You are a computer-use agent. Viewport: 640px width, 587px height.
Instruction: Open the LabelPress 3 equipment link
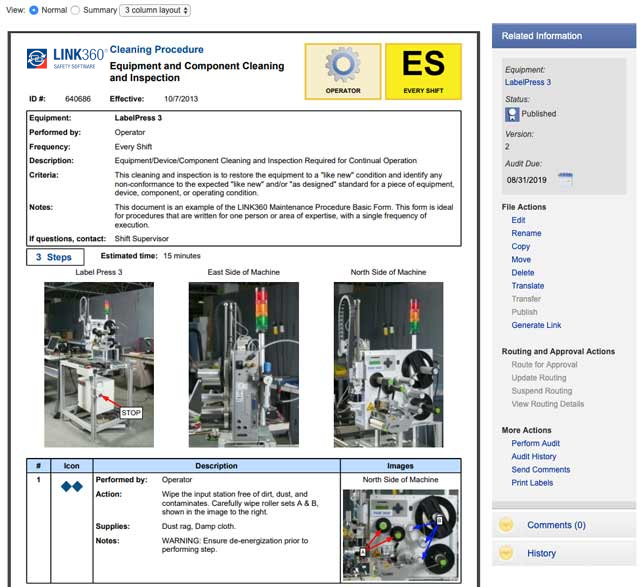(528, 82)
